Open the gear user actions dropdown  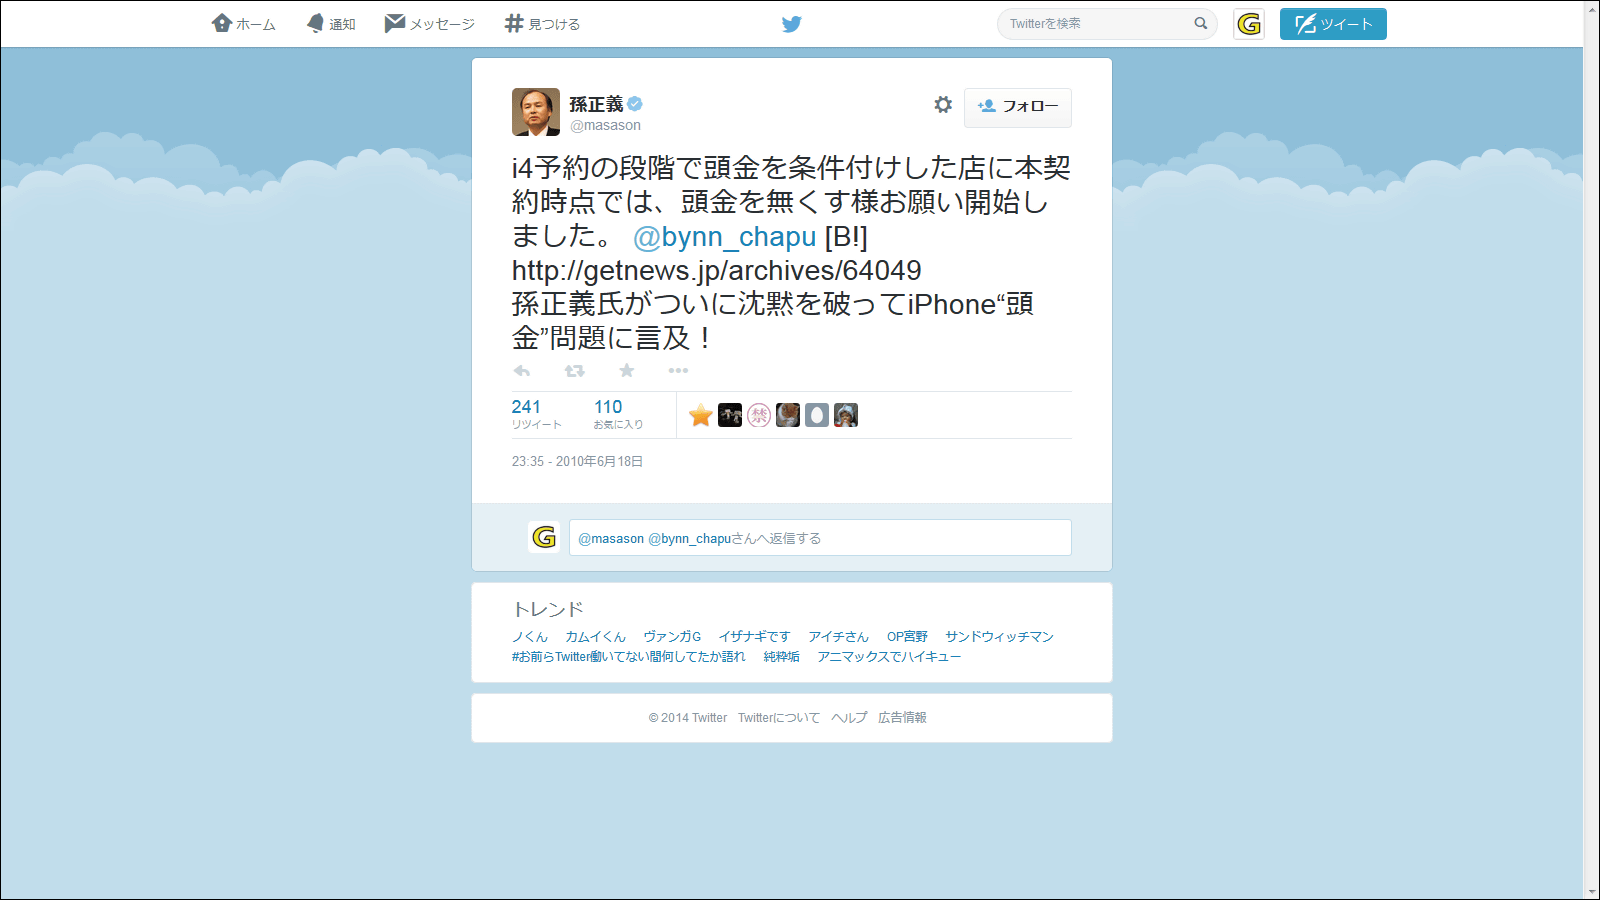943,105
